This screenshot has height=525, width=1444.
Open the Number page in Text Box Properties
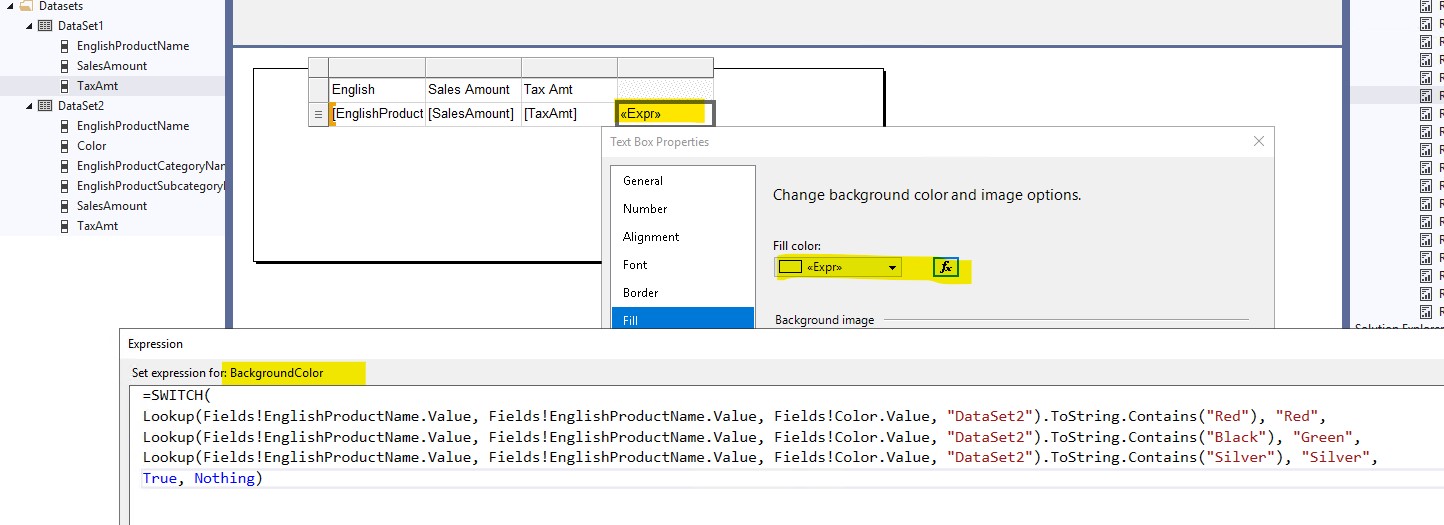pos(683,209)
